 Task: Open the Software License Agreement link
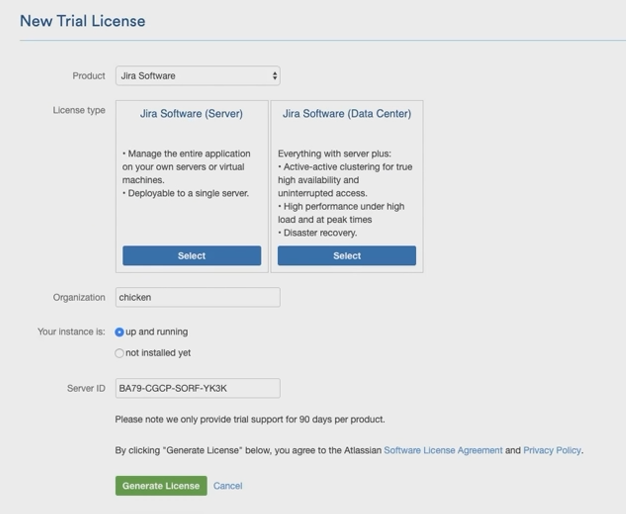[x=443, y=450]
